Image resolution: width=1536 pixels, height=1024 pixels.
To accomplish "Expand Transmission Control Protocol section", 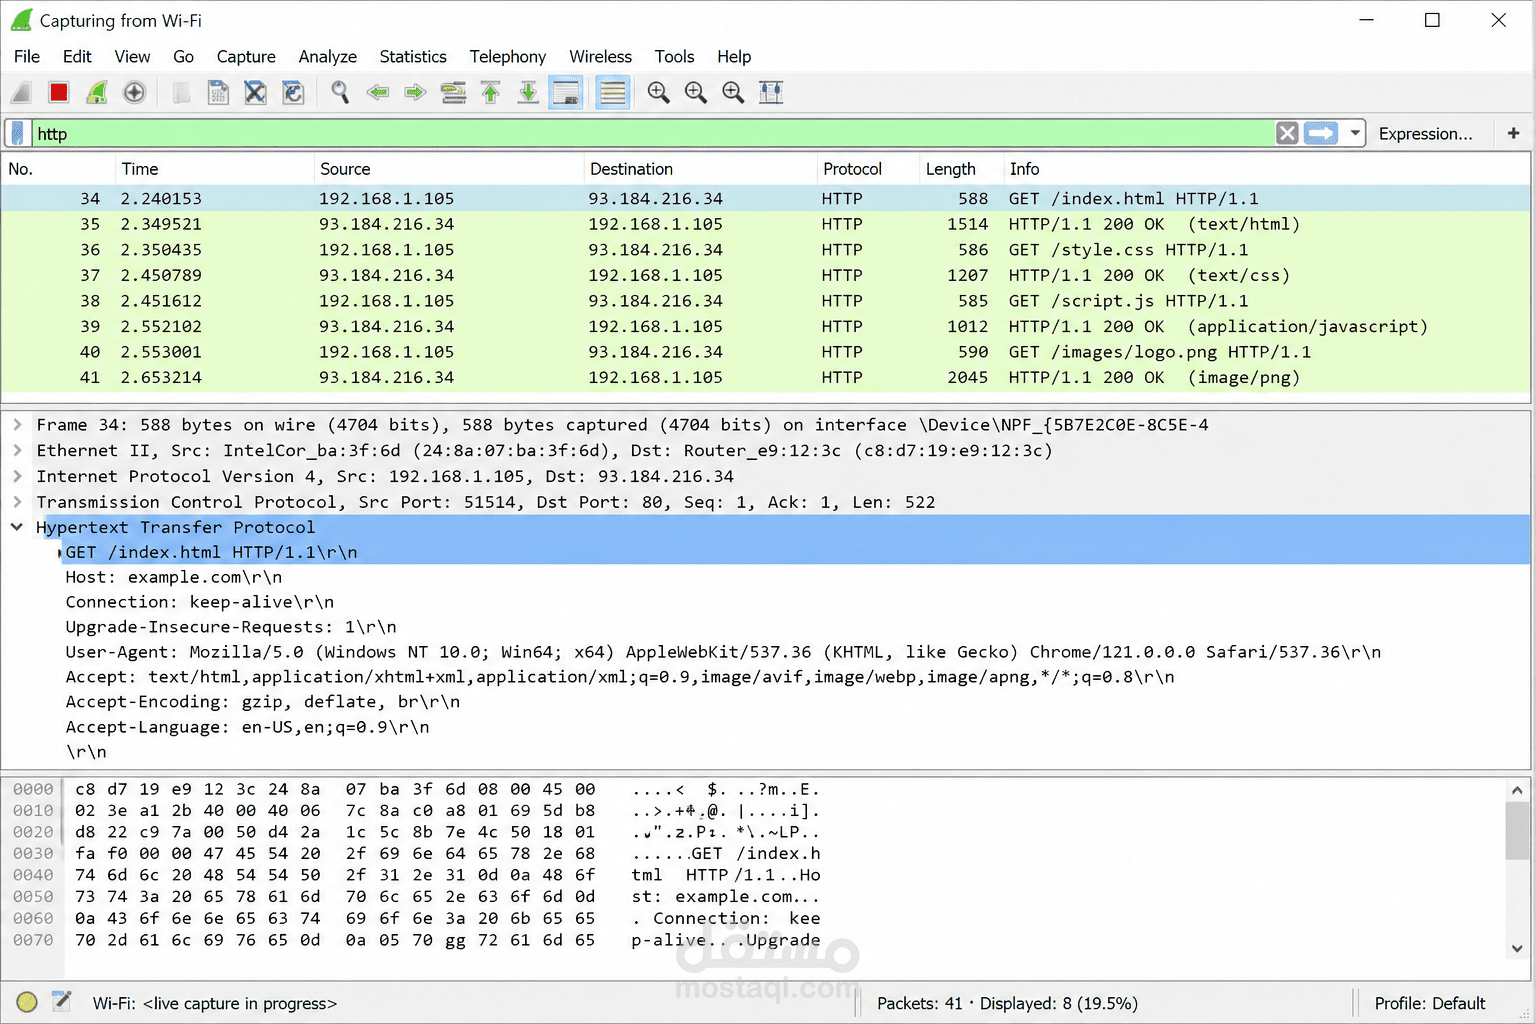I will pos(17,502).
